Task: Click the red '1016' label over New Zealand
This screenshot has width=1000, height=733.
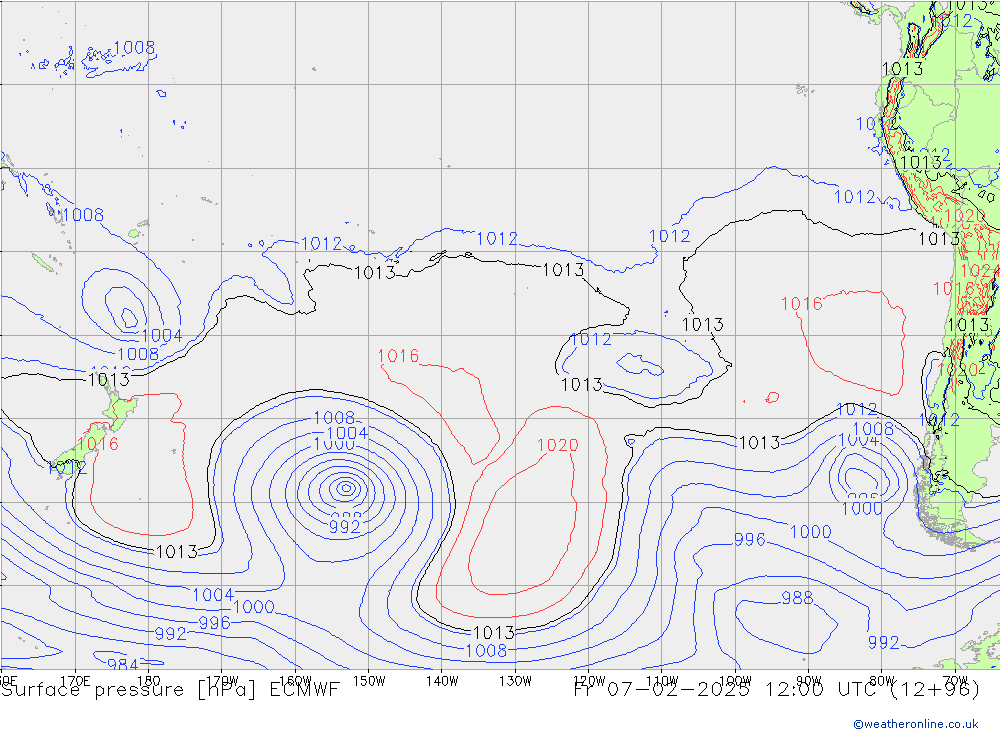Action: tap(98, 443)
